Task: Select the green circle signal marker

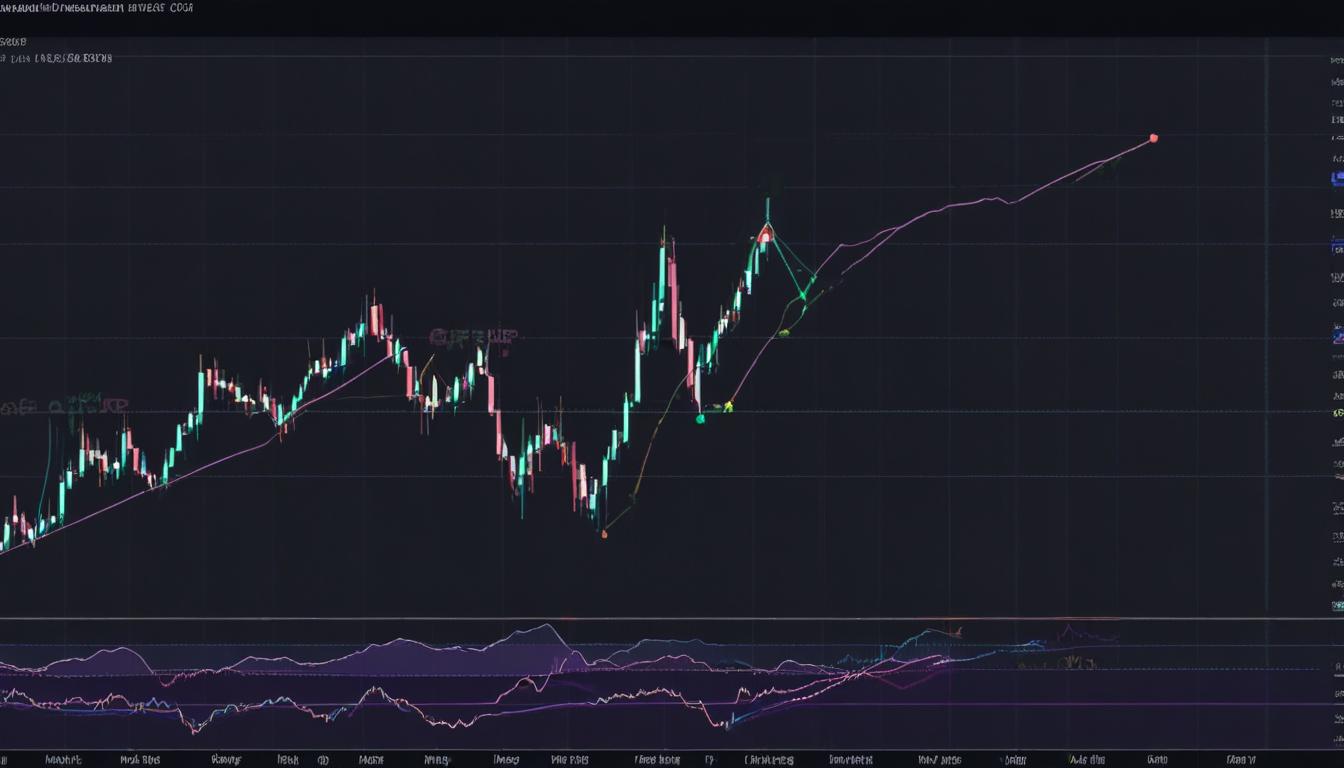Action: [x=700, y=418]
